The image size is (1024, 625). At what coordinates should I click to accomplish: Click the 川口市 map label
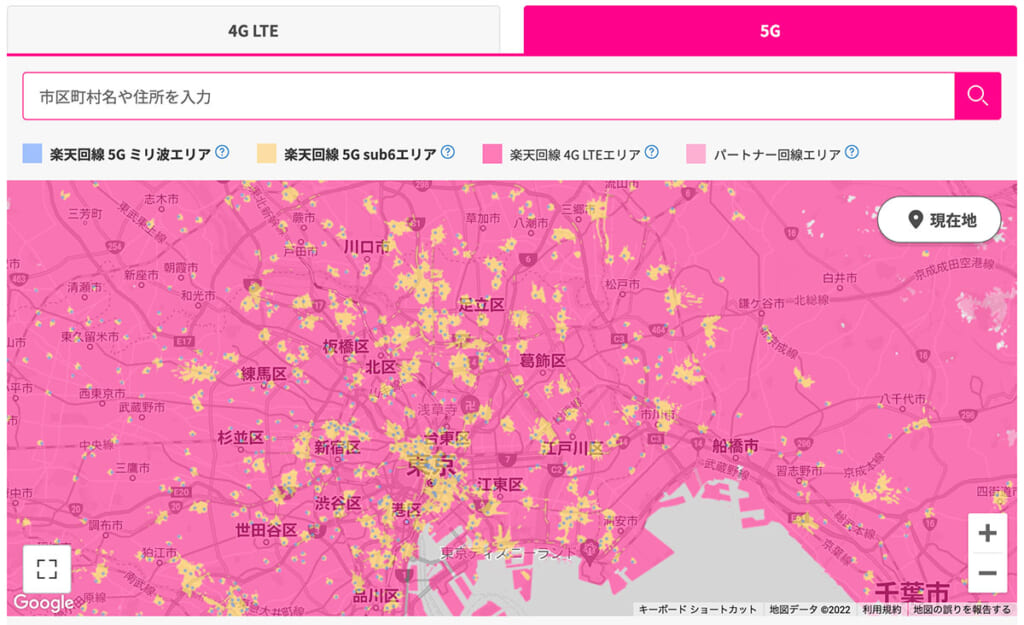tap(366, 247)
